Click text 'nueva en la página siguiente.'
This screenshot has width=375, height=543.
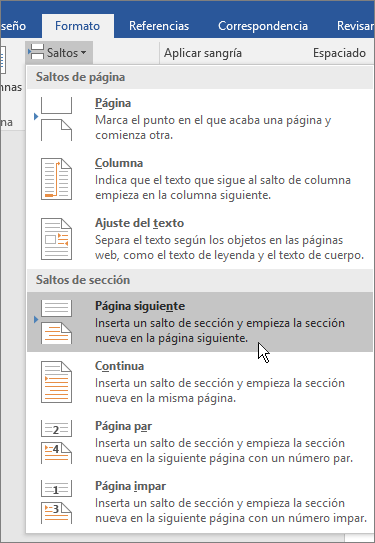pos(172,338)
